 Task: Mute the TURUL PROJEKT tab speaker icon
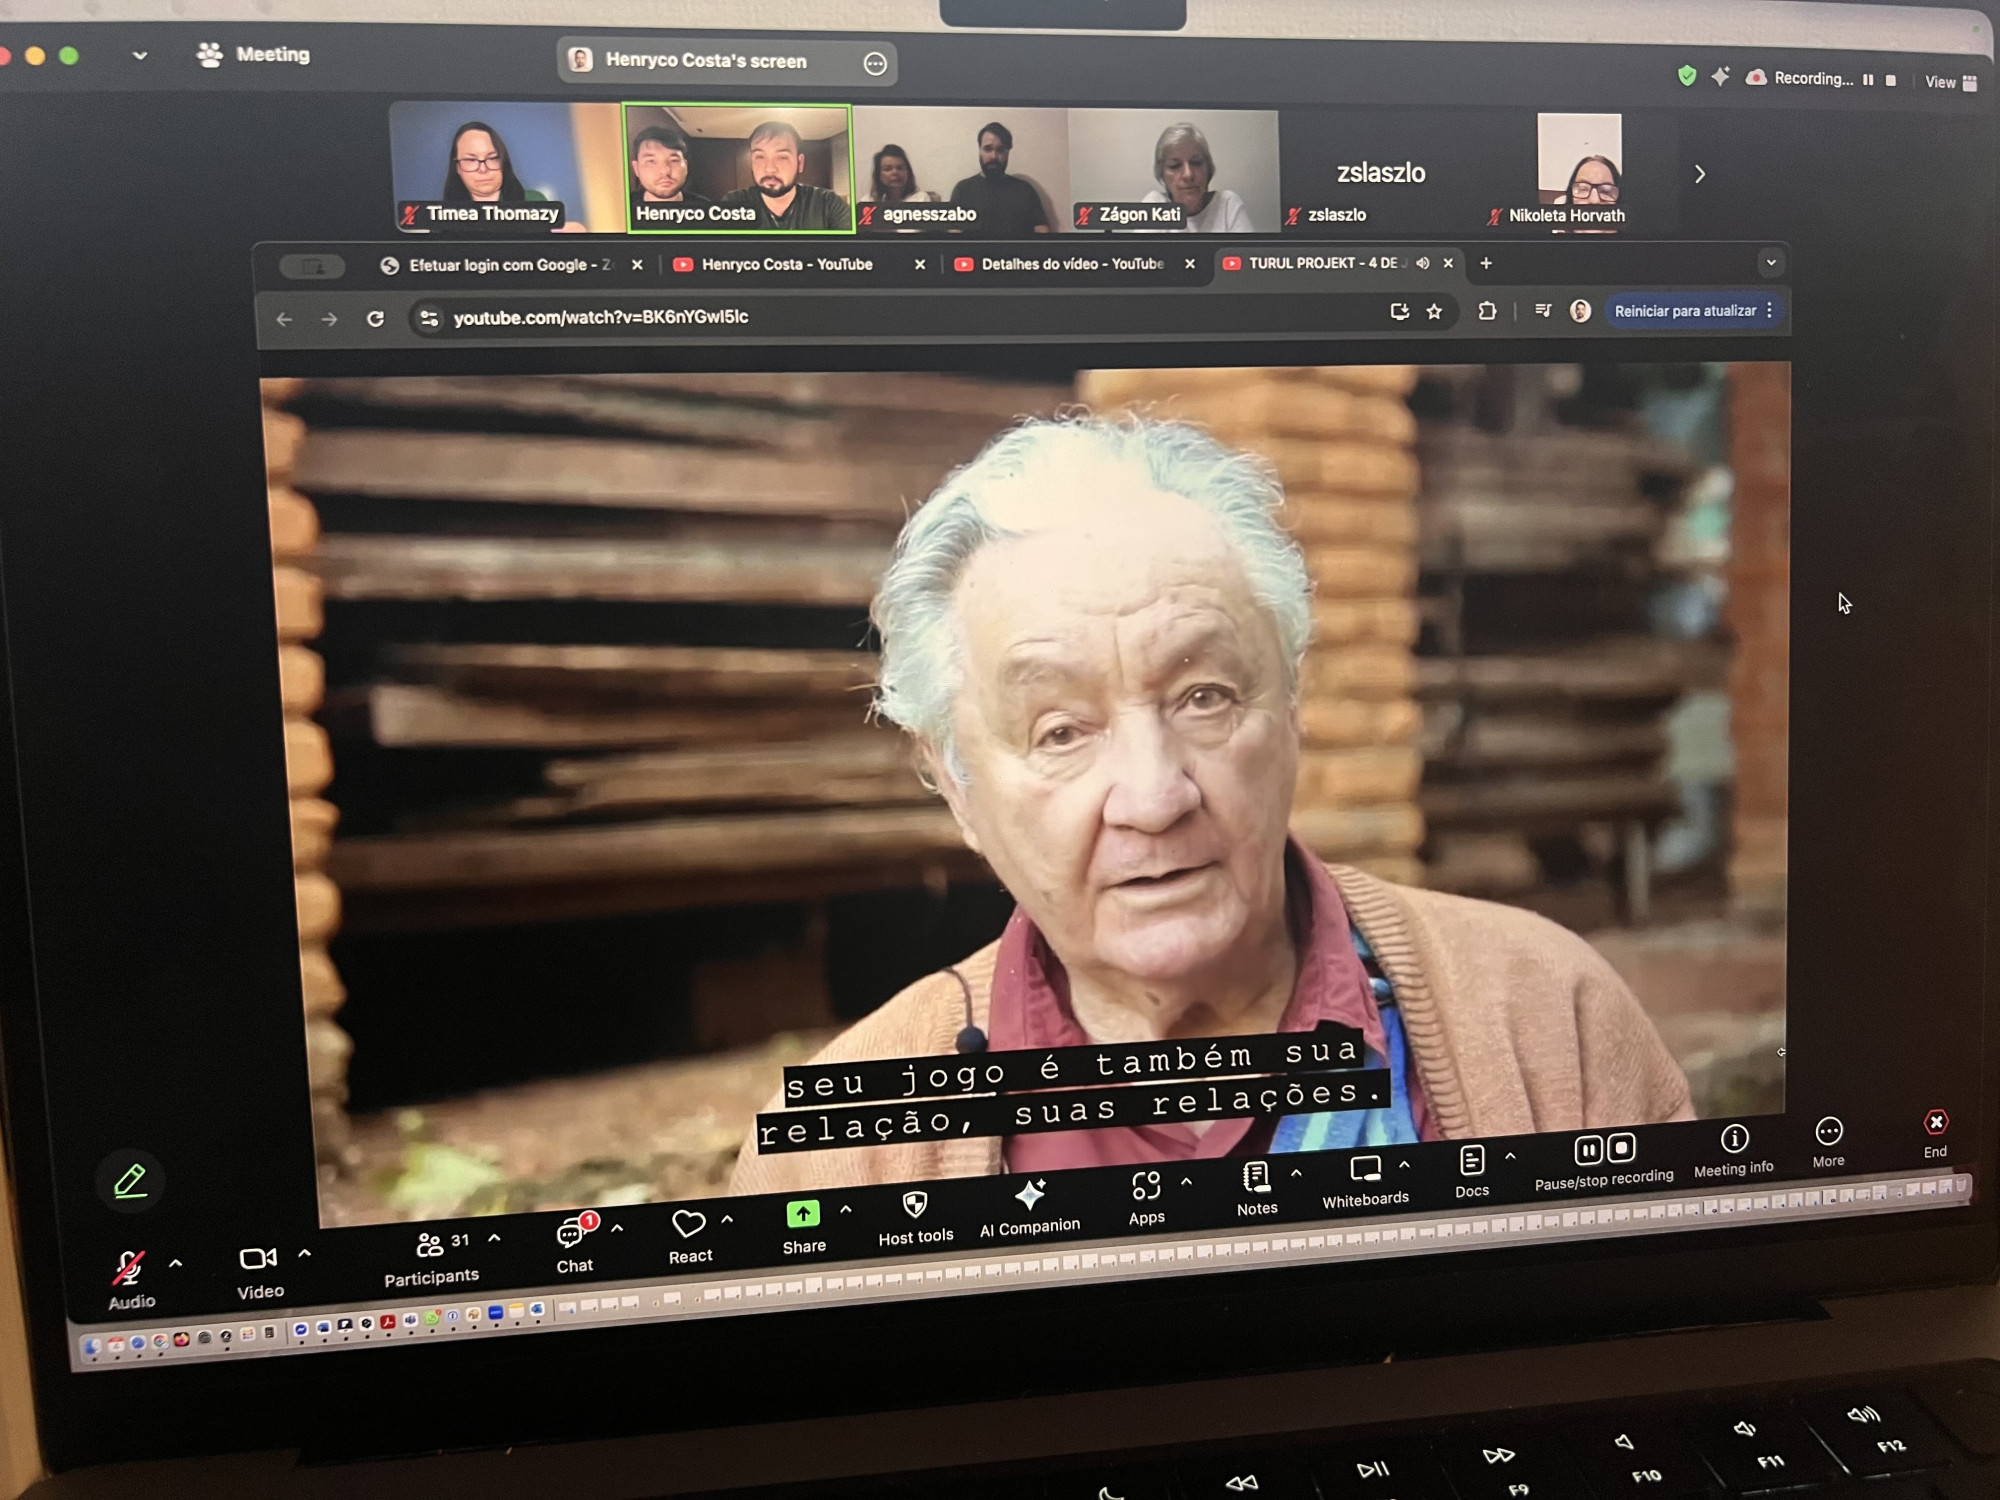(x=1422, y=263)
